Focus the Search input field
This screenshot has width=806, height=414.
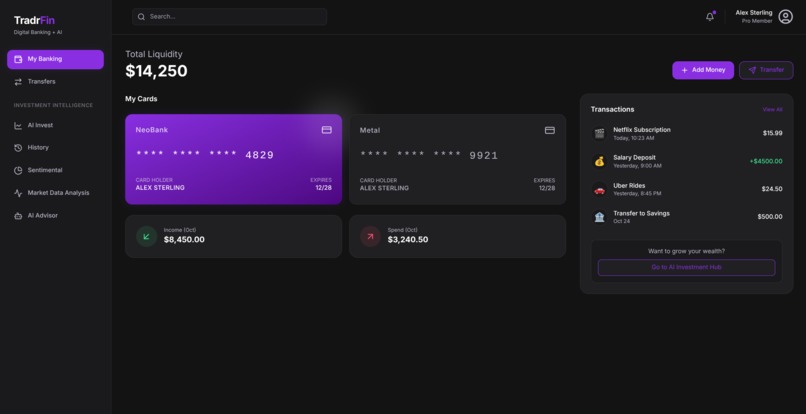click(x=229, y=16)
